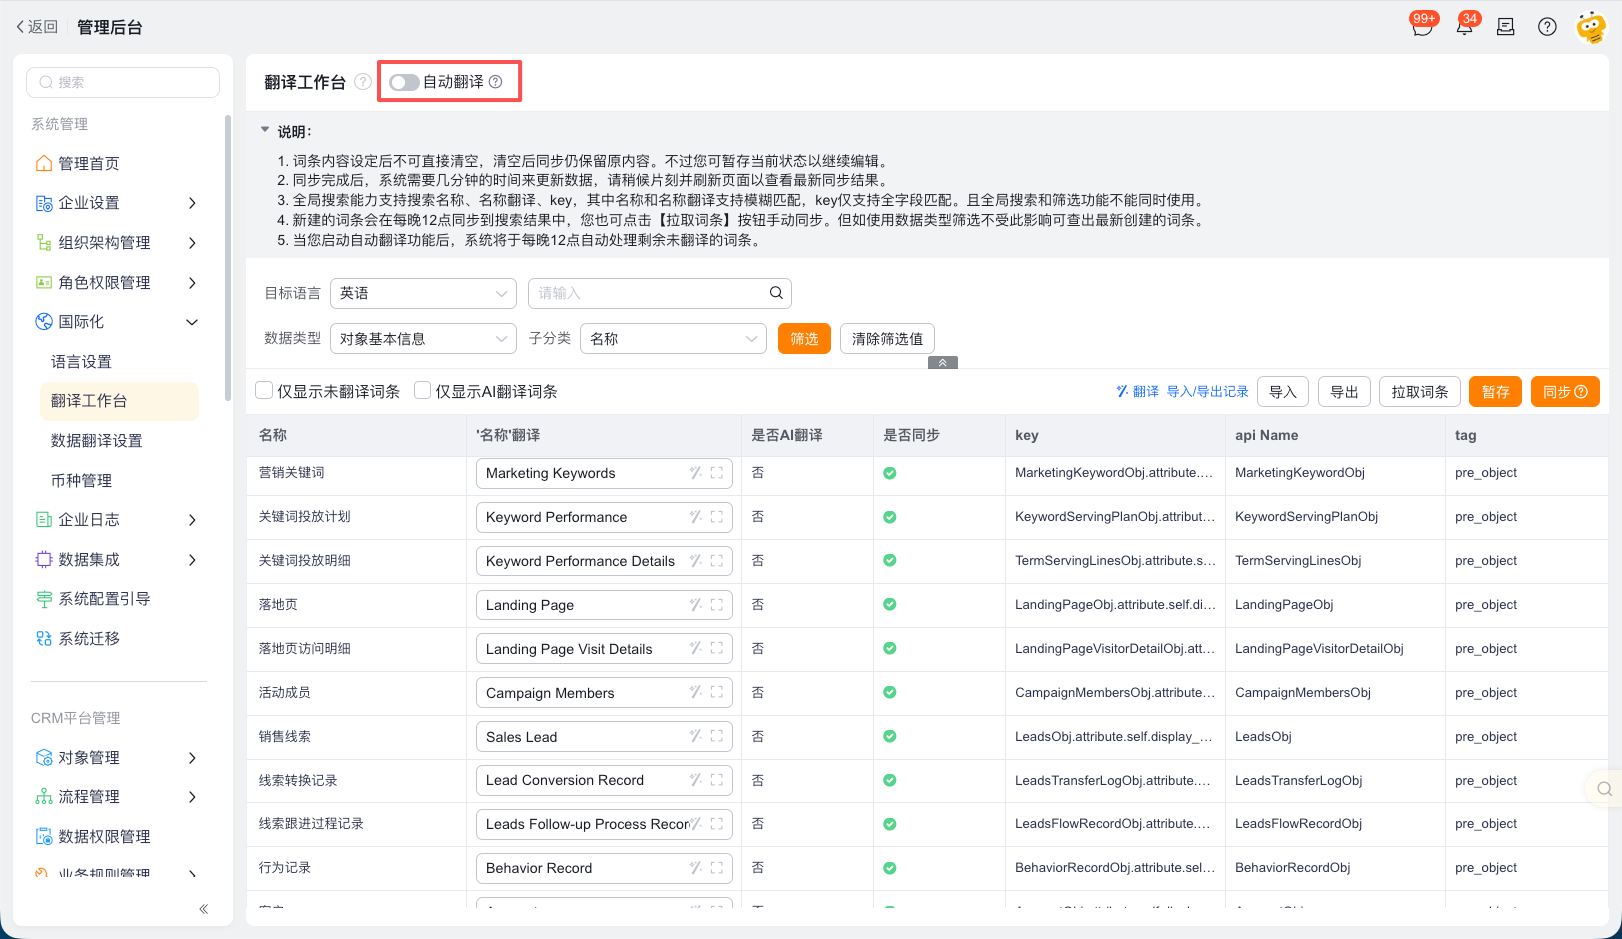Image resolution: width=1622 pixels, height=939 pixels.
Task: Click the user avatar icon
Action: pyautogui.click(x=1591, y=27)
